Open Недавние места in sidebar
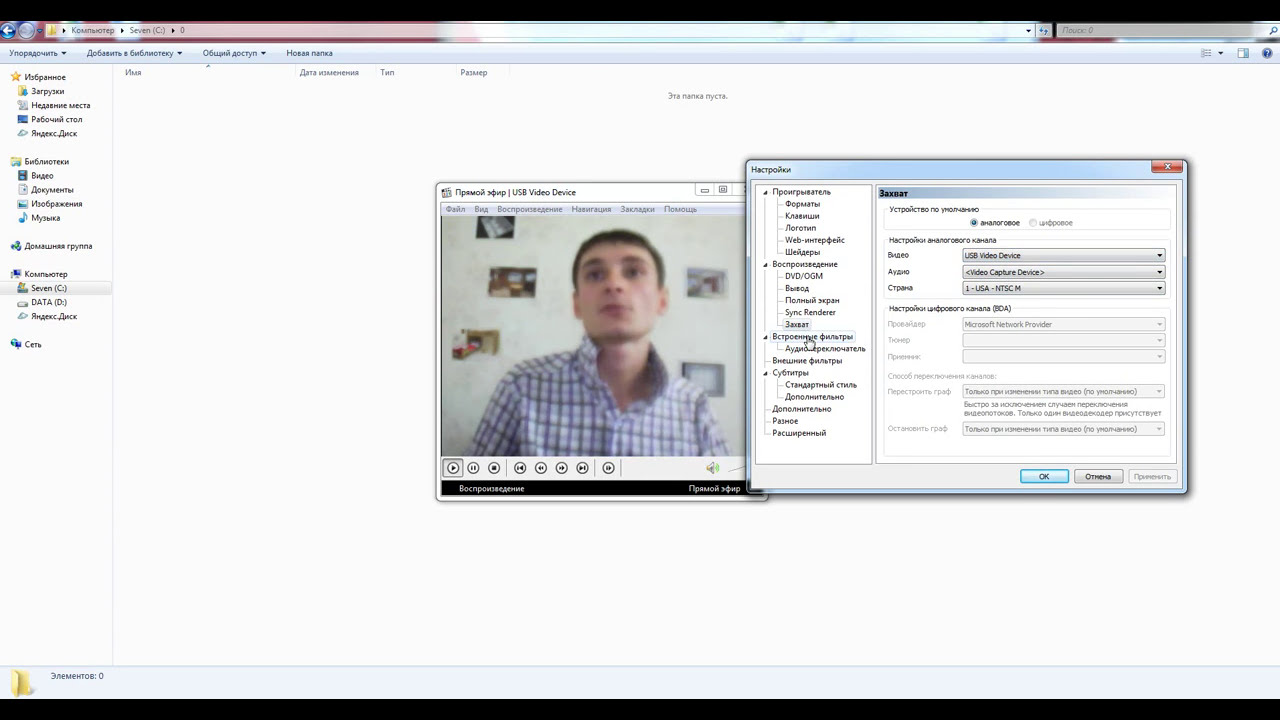1280x720 pixels. point(60,105)
